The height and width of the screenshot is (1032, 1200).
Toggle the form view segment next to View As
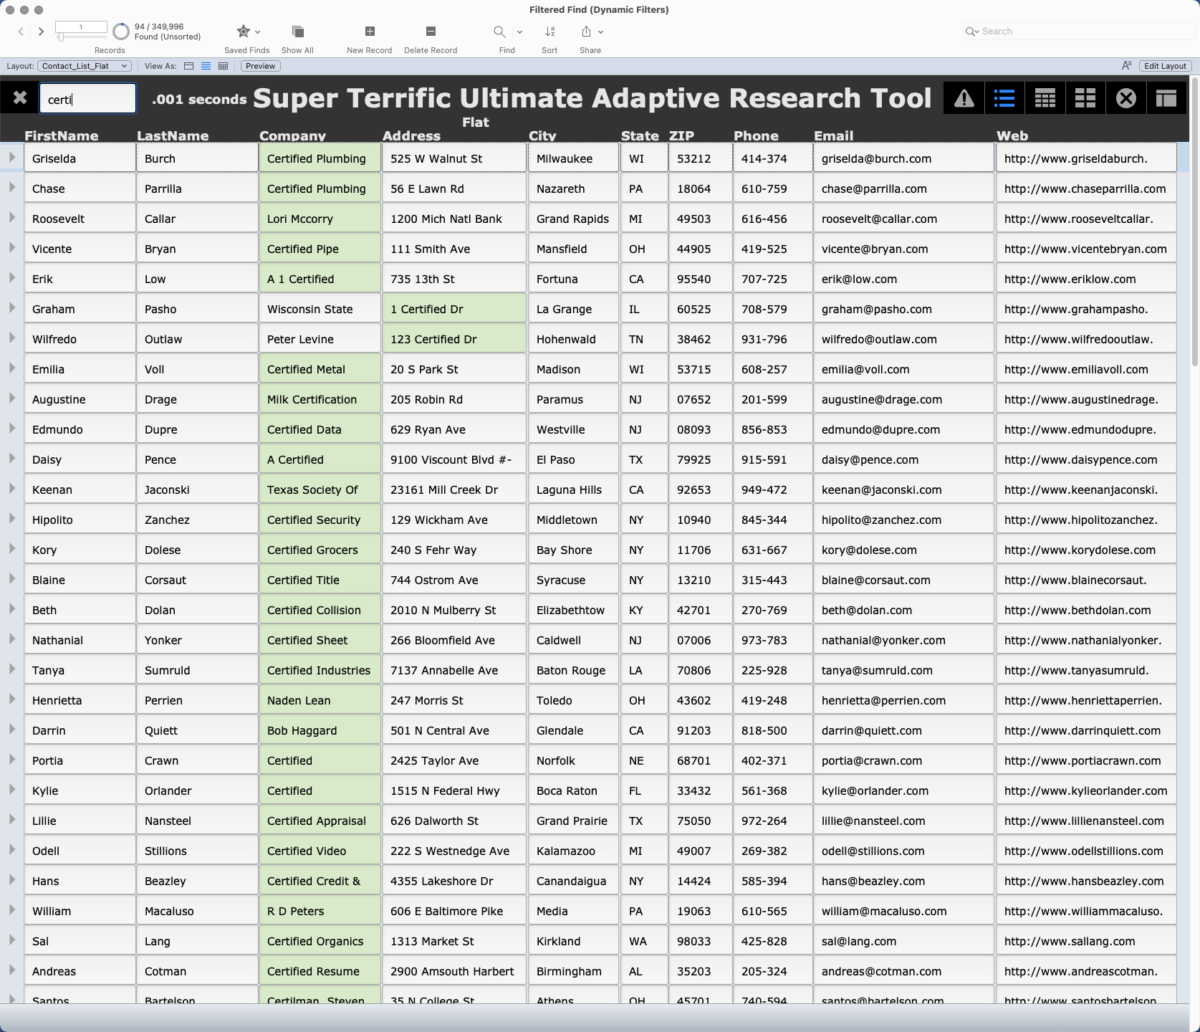[x=188, y=66]
